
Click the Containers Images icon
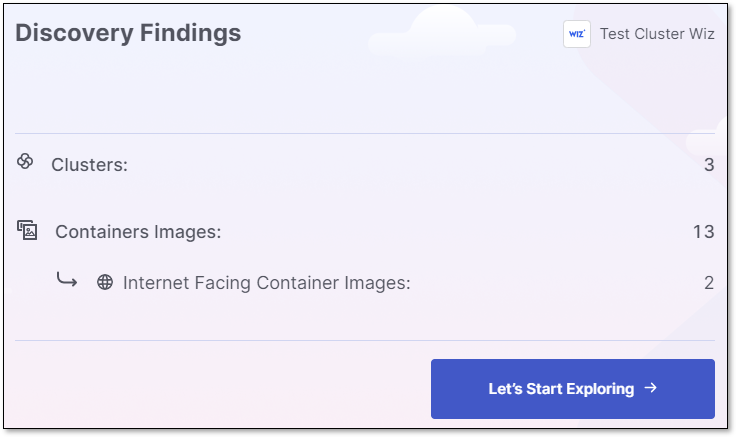point(27,230)
